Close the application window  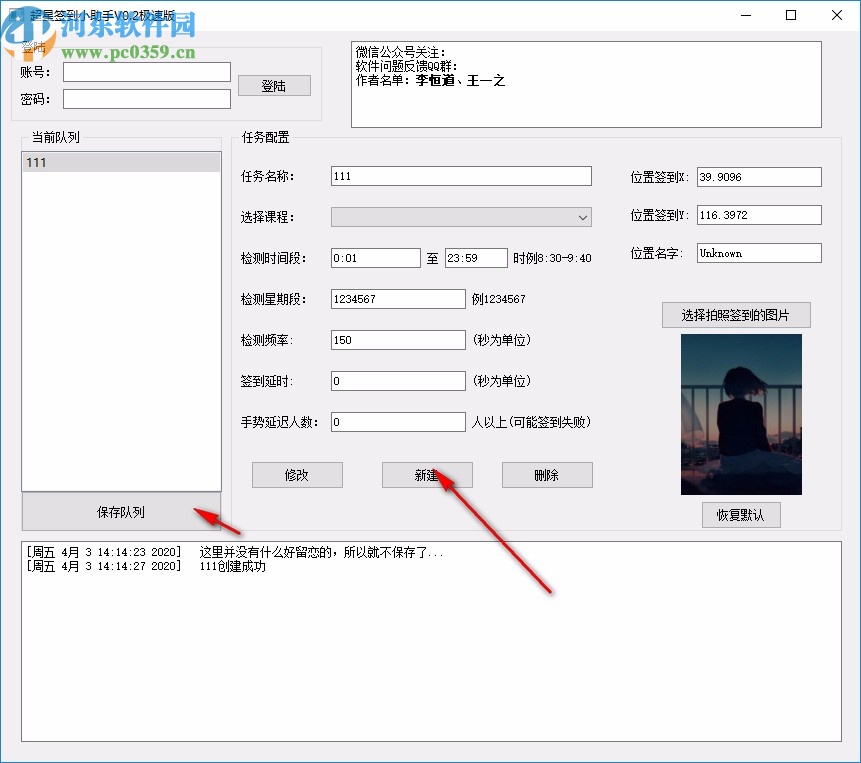tap(837, 15)
